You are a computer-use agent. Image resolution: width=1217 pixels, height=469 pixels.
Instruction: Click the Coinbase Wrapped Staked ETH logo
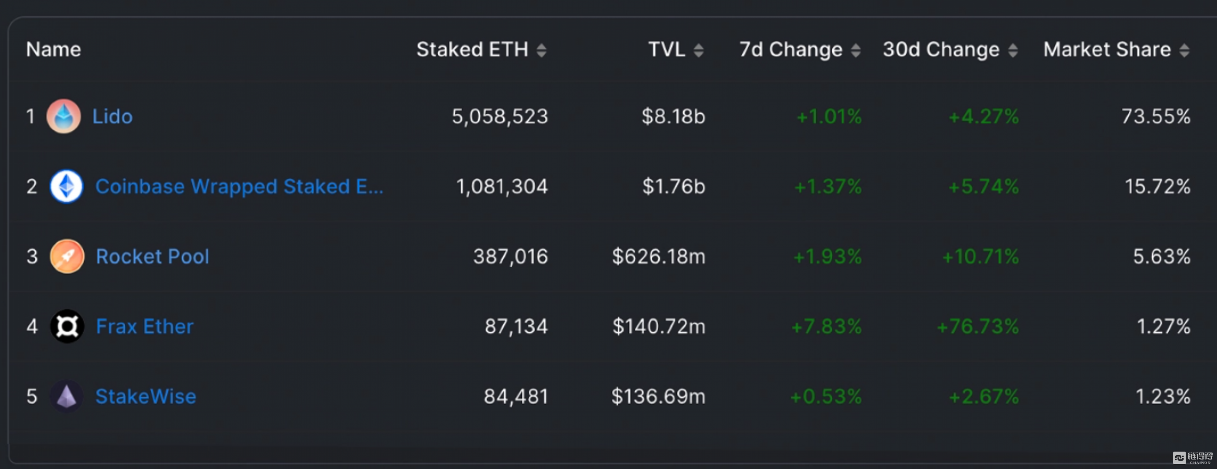(67, 187)
